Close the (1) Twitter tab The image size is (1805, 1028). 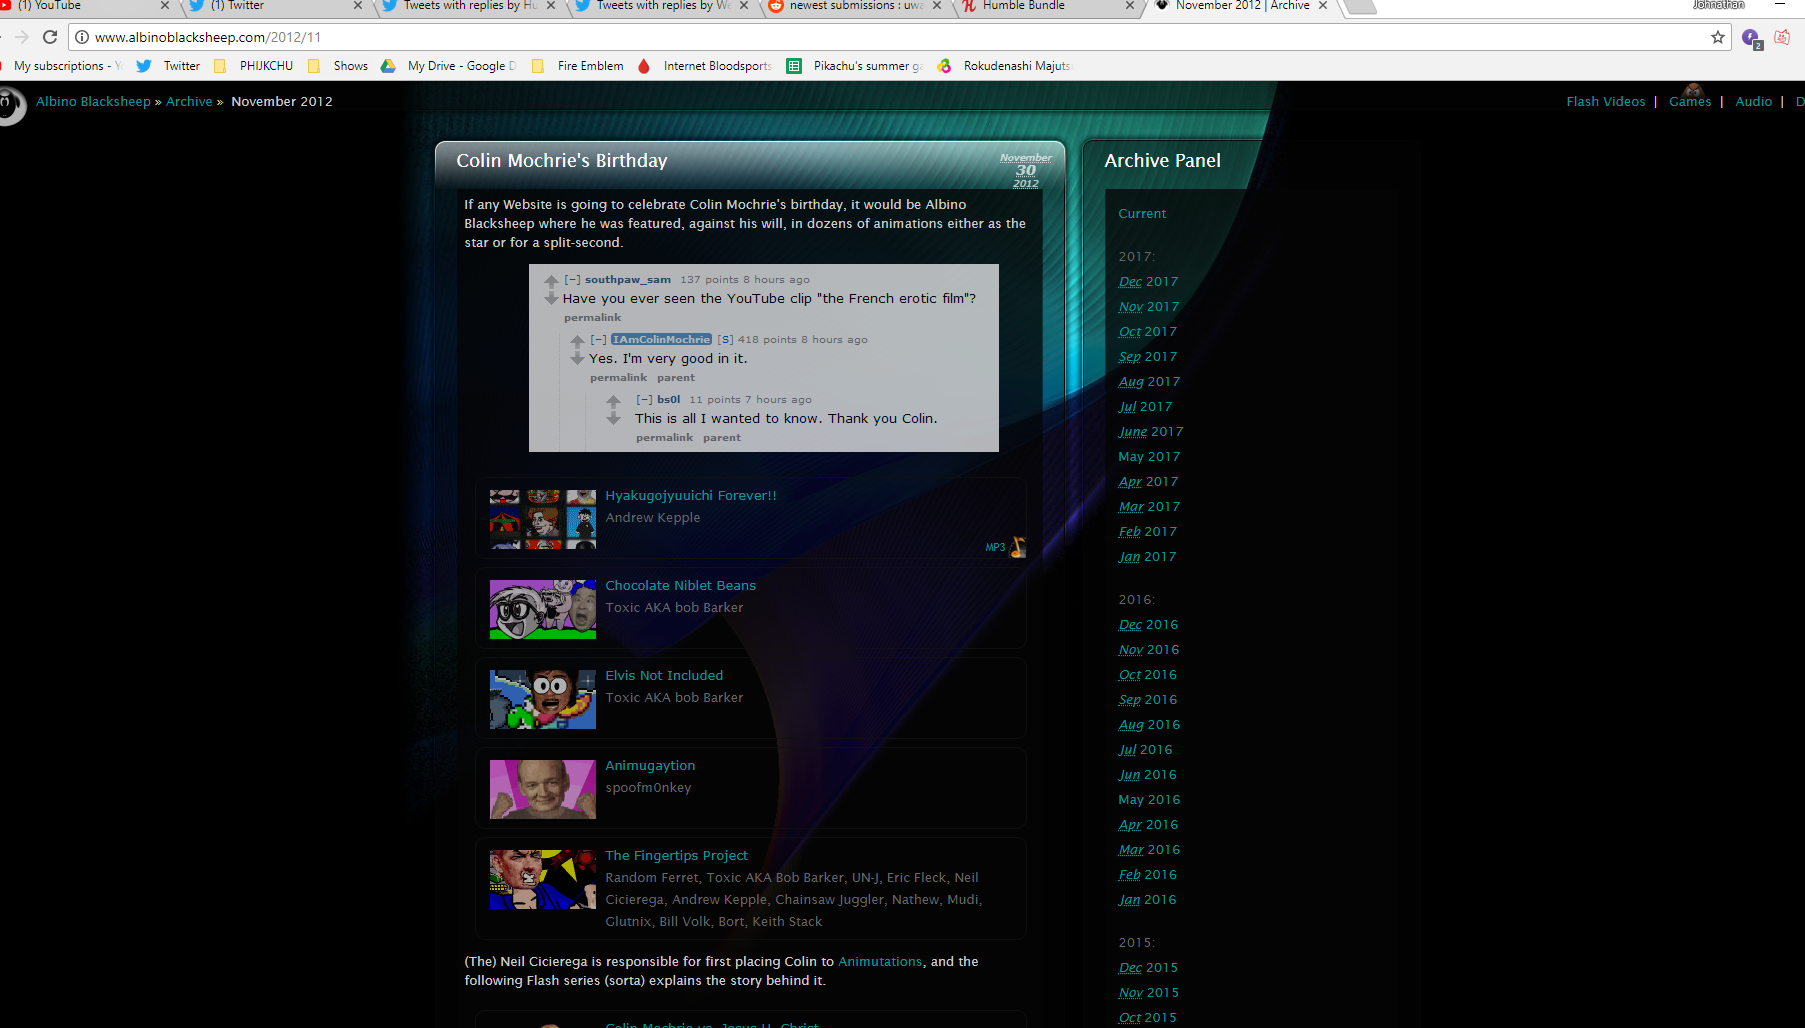[x=358, y=5]
